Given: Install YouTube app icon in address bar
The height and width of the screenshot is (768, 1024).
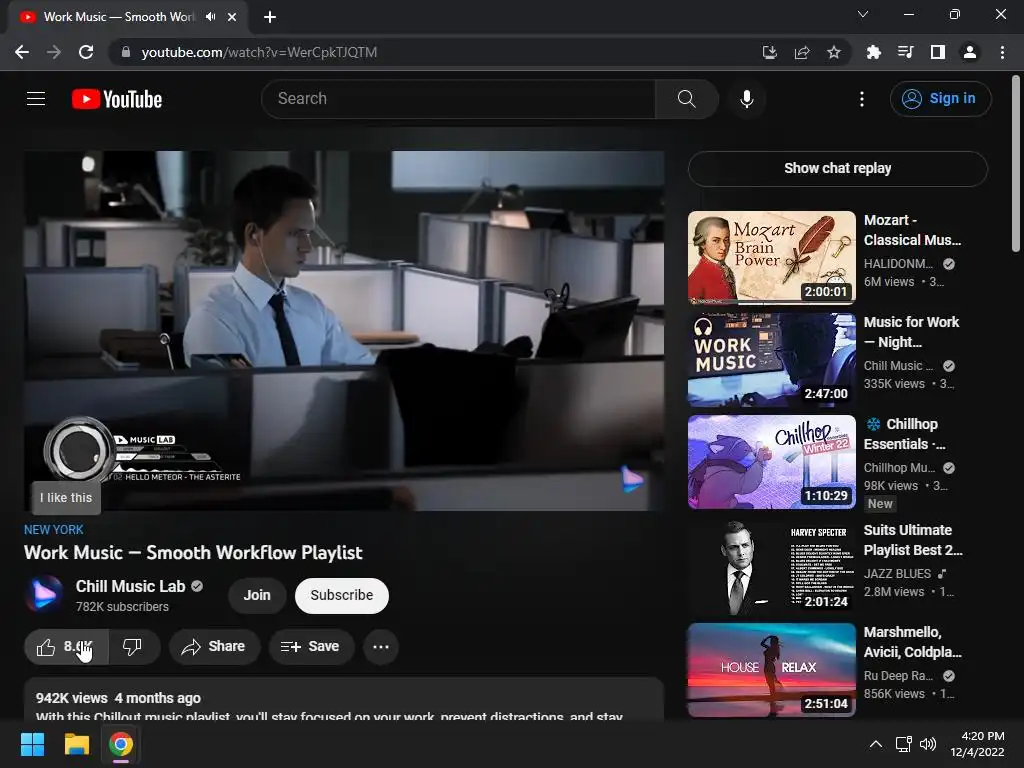Looking at the screenshot, I should pyautogui.click(x=770, y=52).
